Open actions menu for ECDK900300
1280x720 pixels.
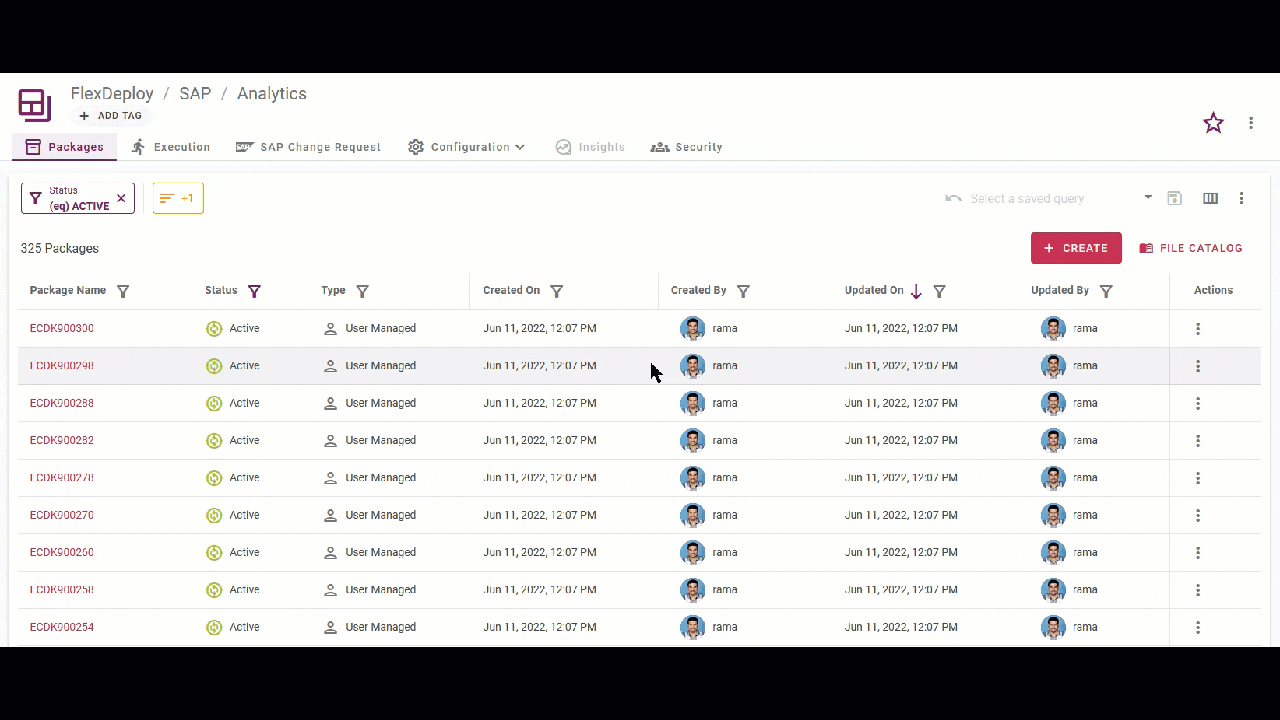[1198, 329]
